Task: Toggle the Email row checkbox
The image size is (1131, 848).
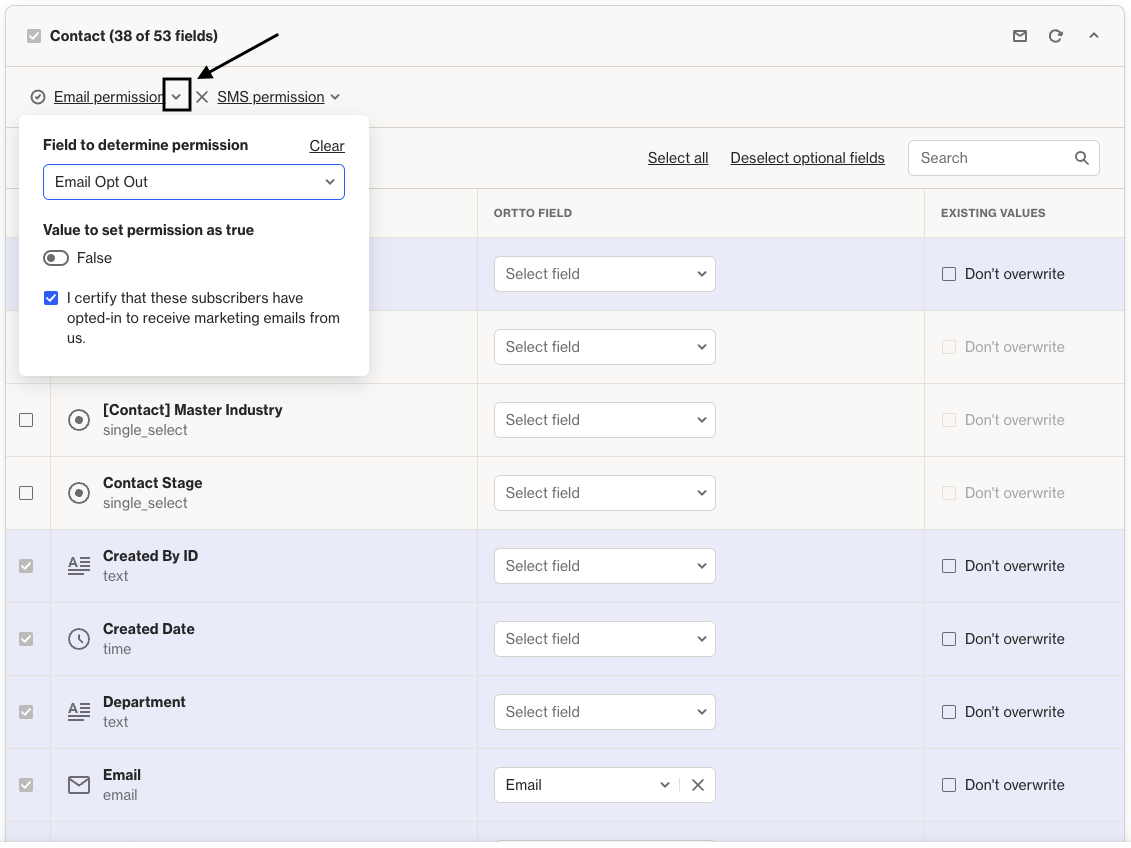Action: [26, 785]
